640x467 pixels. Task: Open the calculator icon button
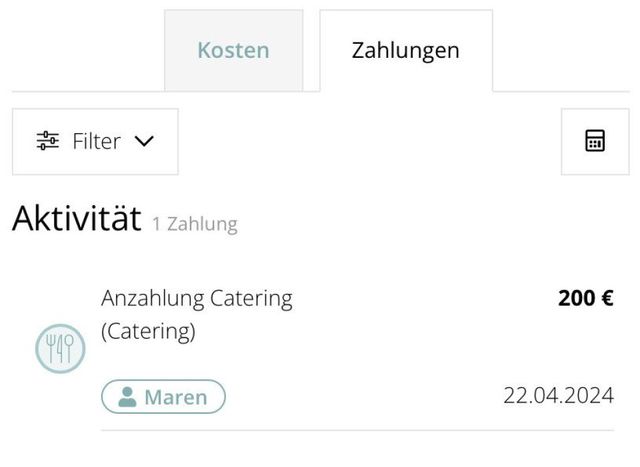[x=595, y=141]
